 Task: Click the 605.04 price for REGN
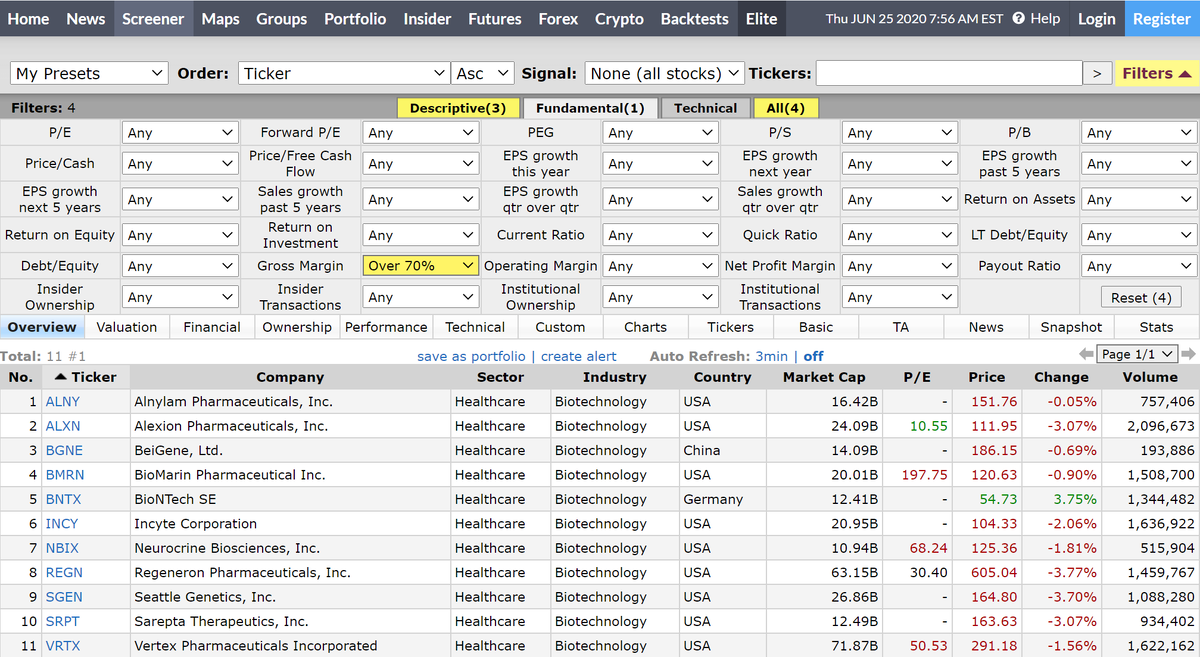point(993,573)
